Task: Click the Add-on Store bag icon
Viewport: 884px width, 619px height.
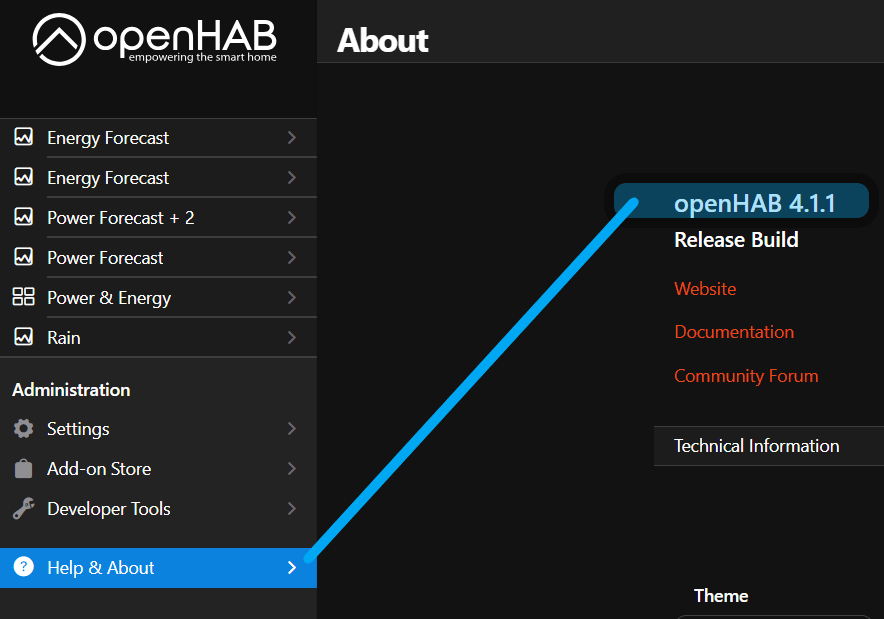Action: point(23,468)
